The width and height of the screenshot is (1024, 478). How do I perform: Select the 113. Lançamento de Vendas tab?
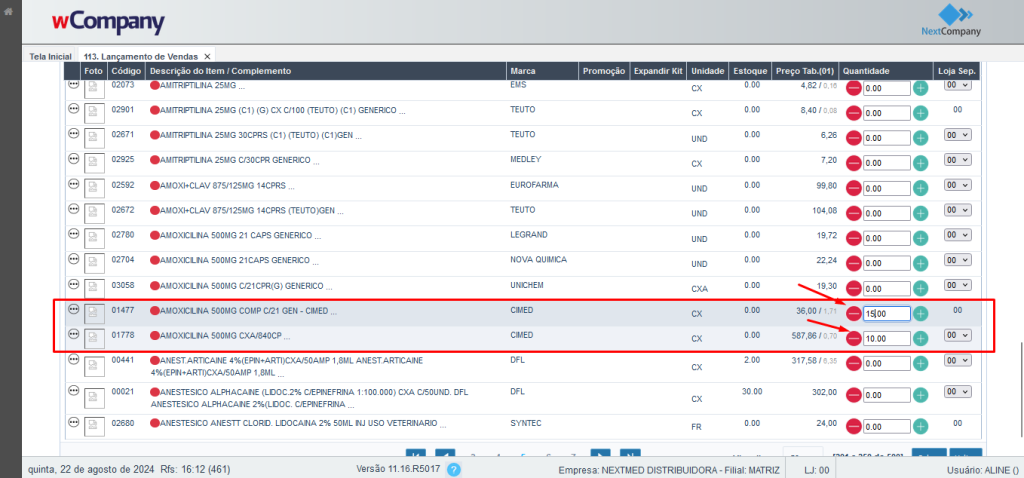click(x=140, y=57)
